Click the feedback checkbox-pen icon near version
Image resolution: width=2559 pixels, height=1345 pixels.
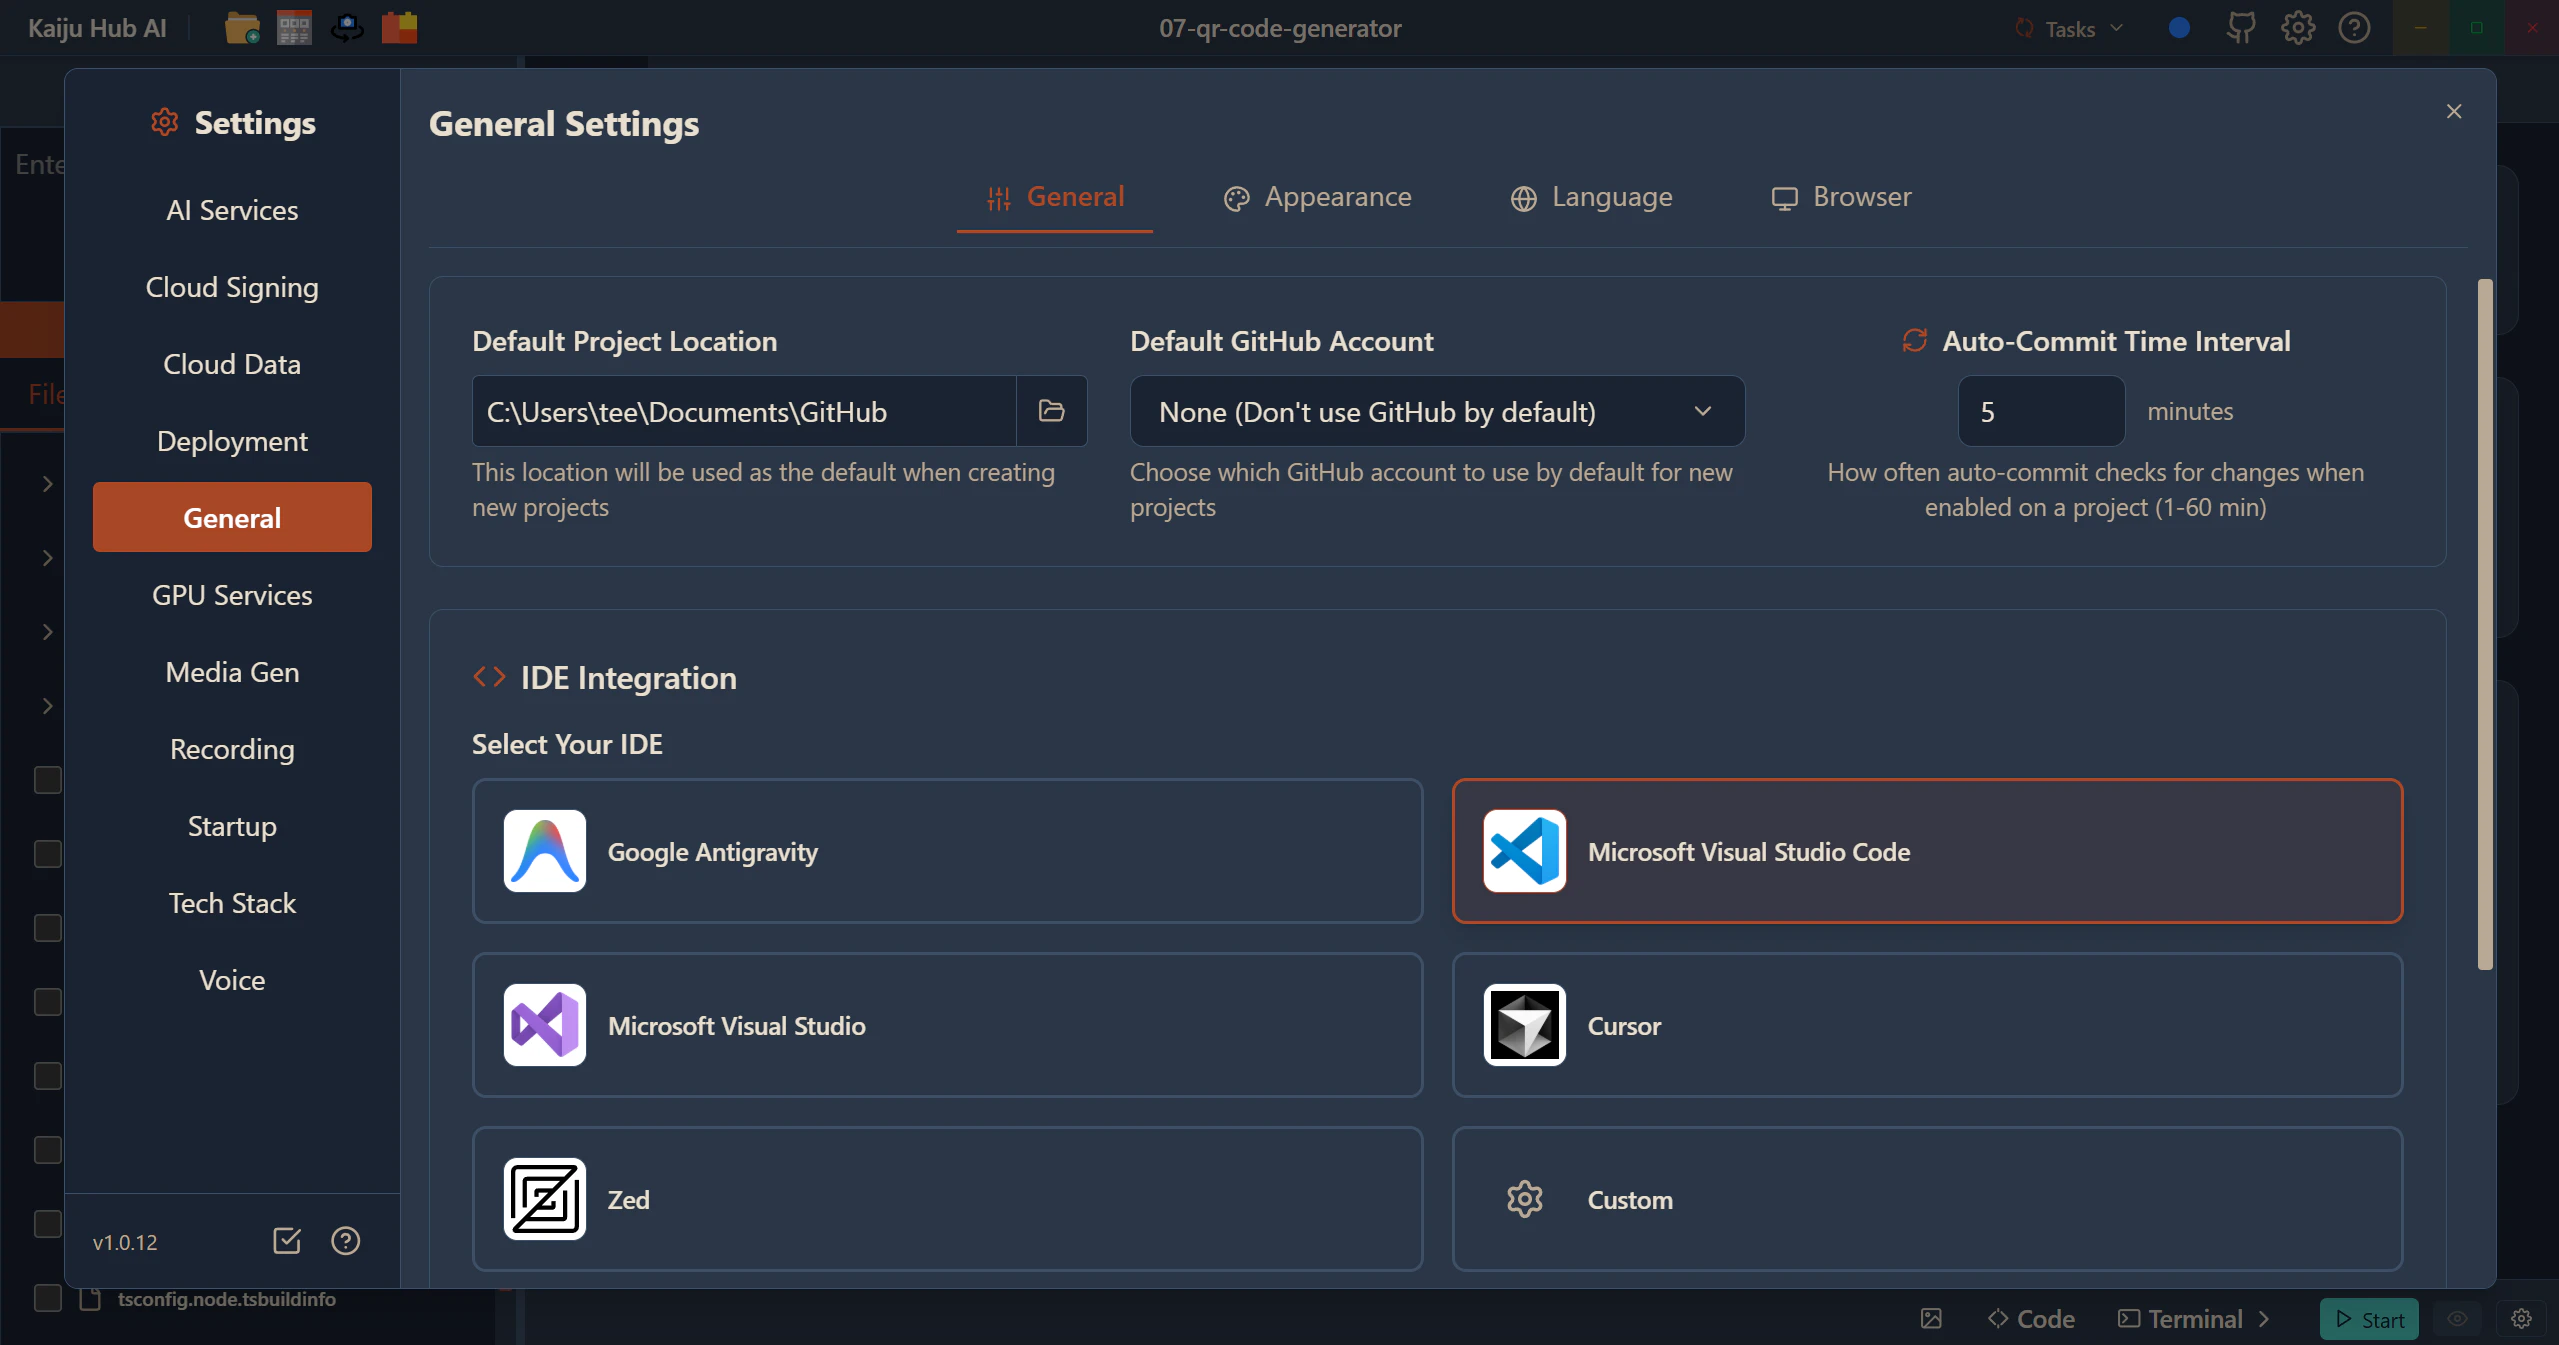287,1241
